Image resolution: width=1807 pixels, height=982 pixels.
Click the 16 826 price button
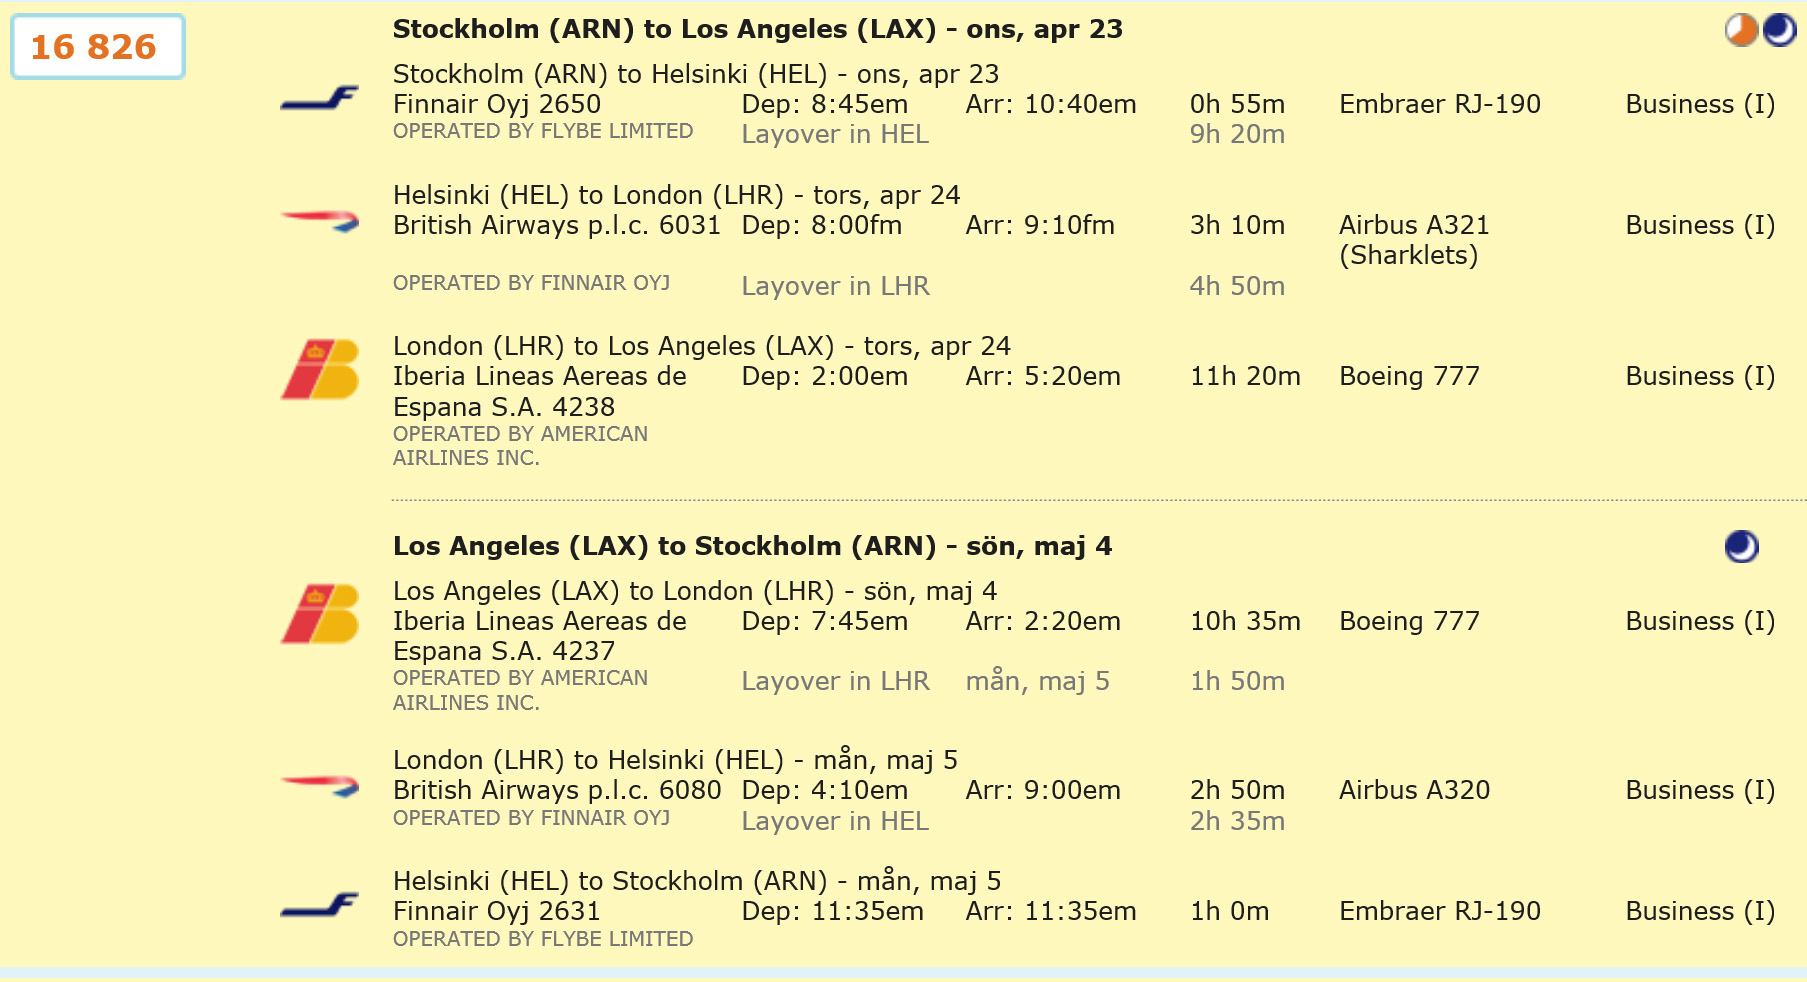coord(97,47)
